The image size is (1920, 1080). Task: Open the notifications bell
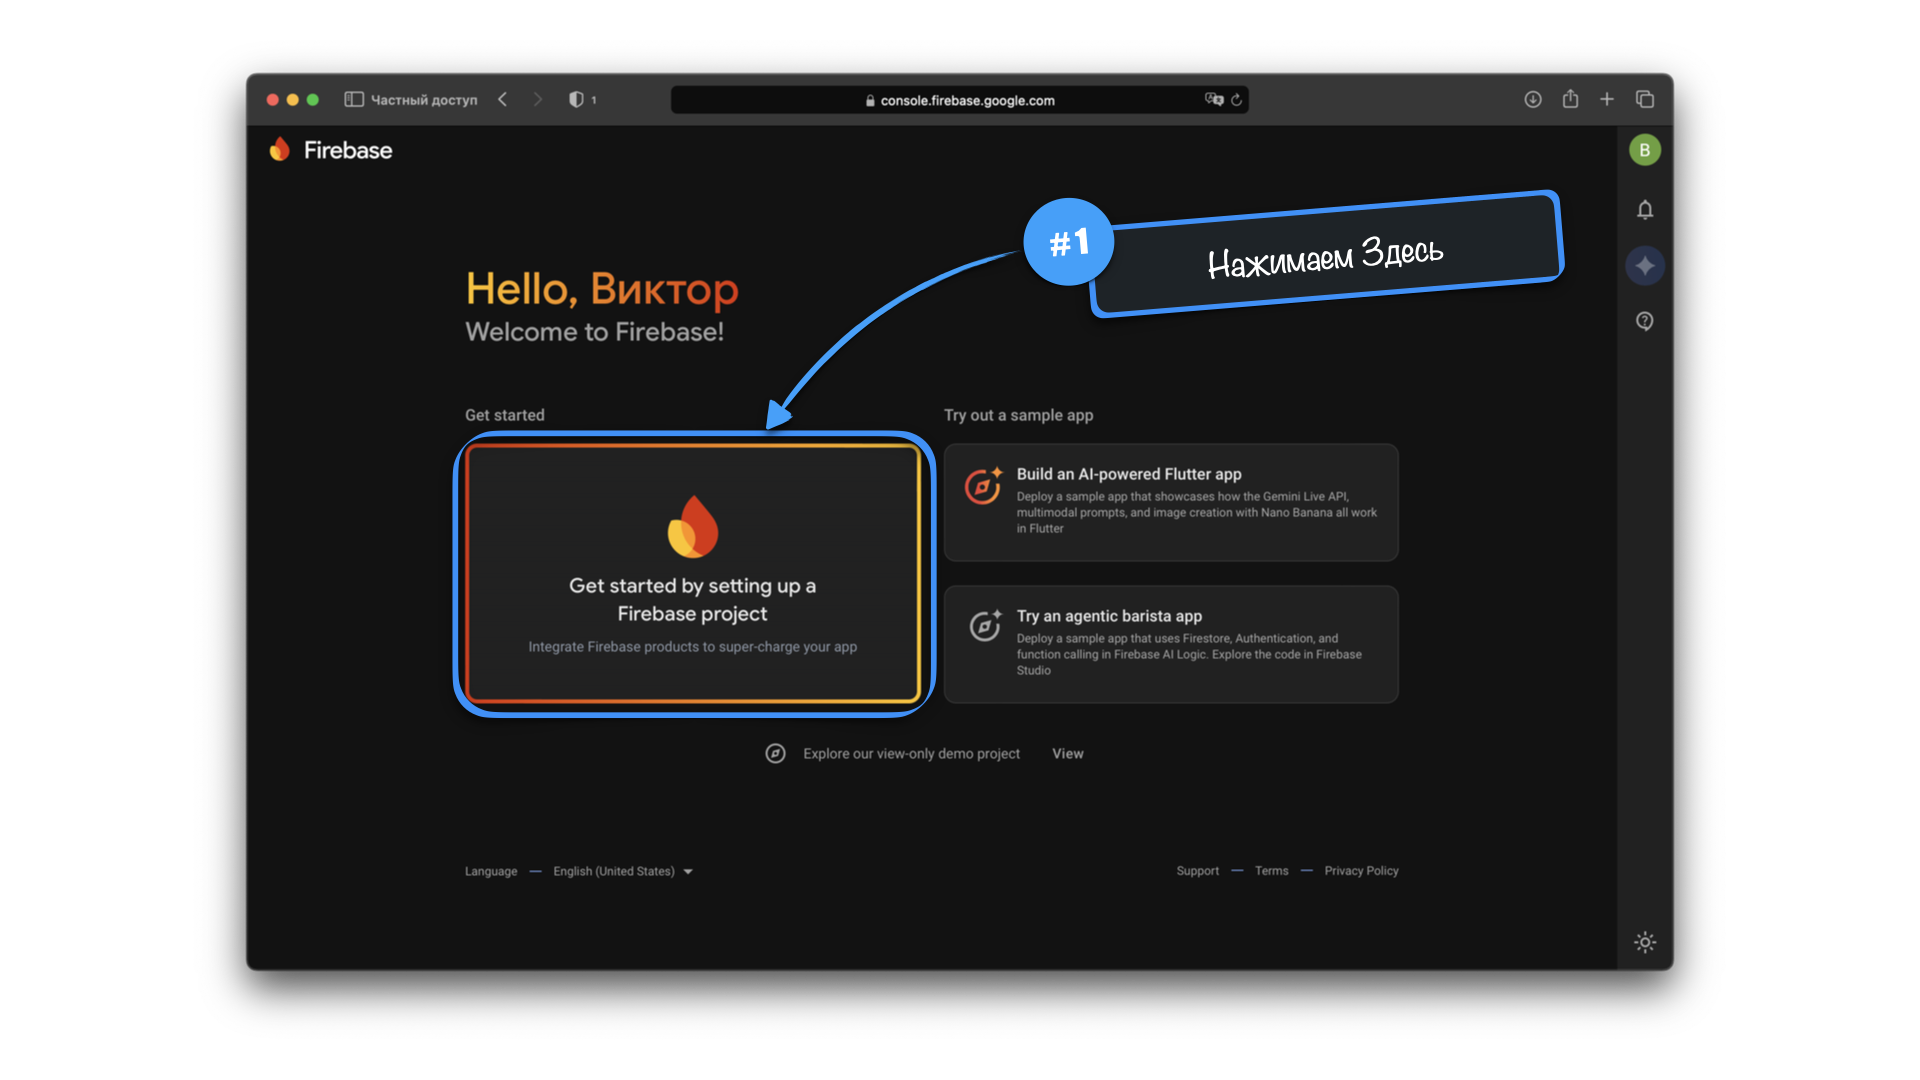coord(1645,210)
